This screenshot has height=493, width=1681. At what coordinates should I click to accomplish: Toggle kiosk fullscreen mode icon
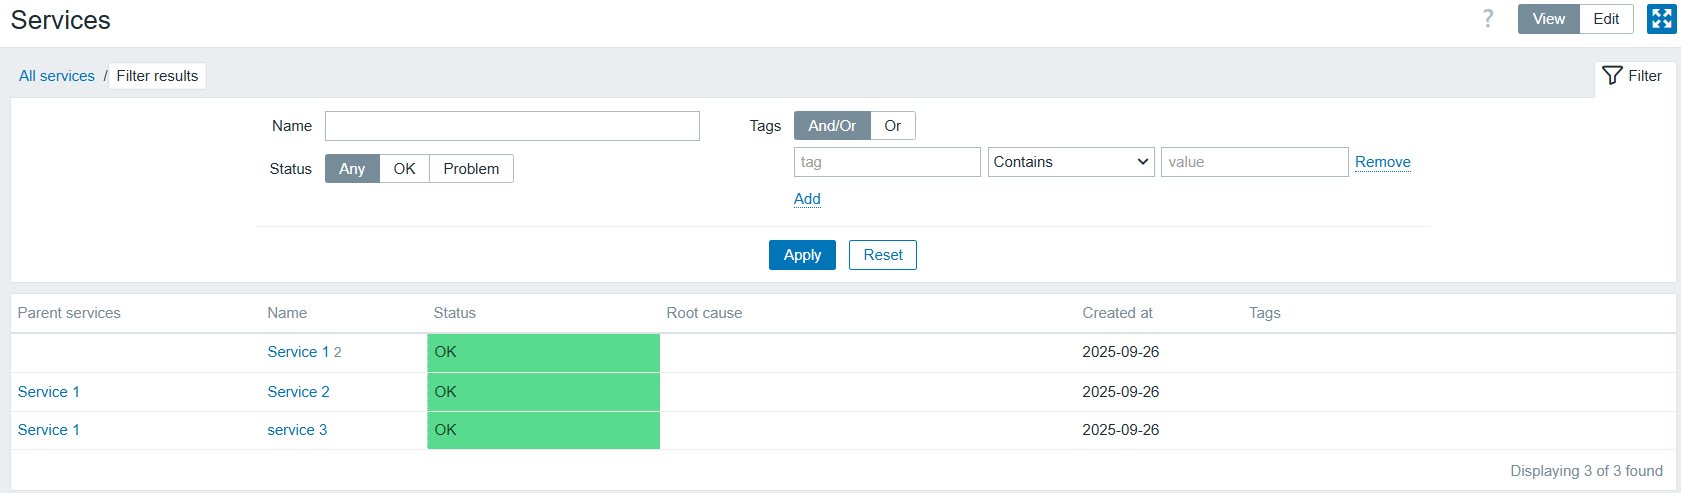tap(1661, 19)
